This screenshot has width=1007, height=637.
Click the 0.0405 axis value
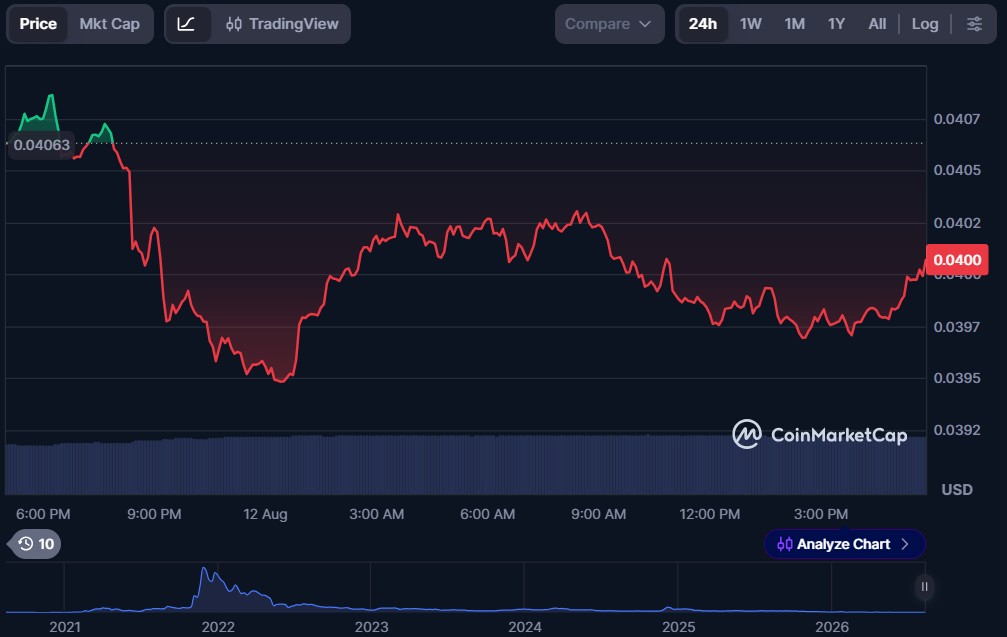(957, 170)
